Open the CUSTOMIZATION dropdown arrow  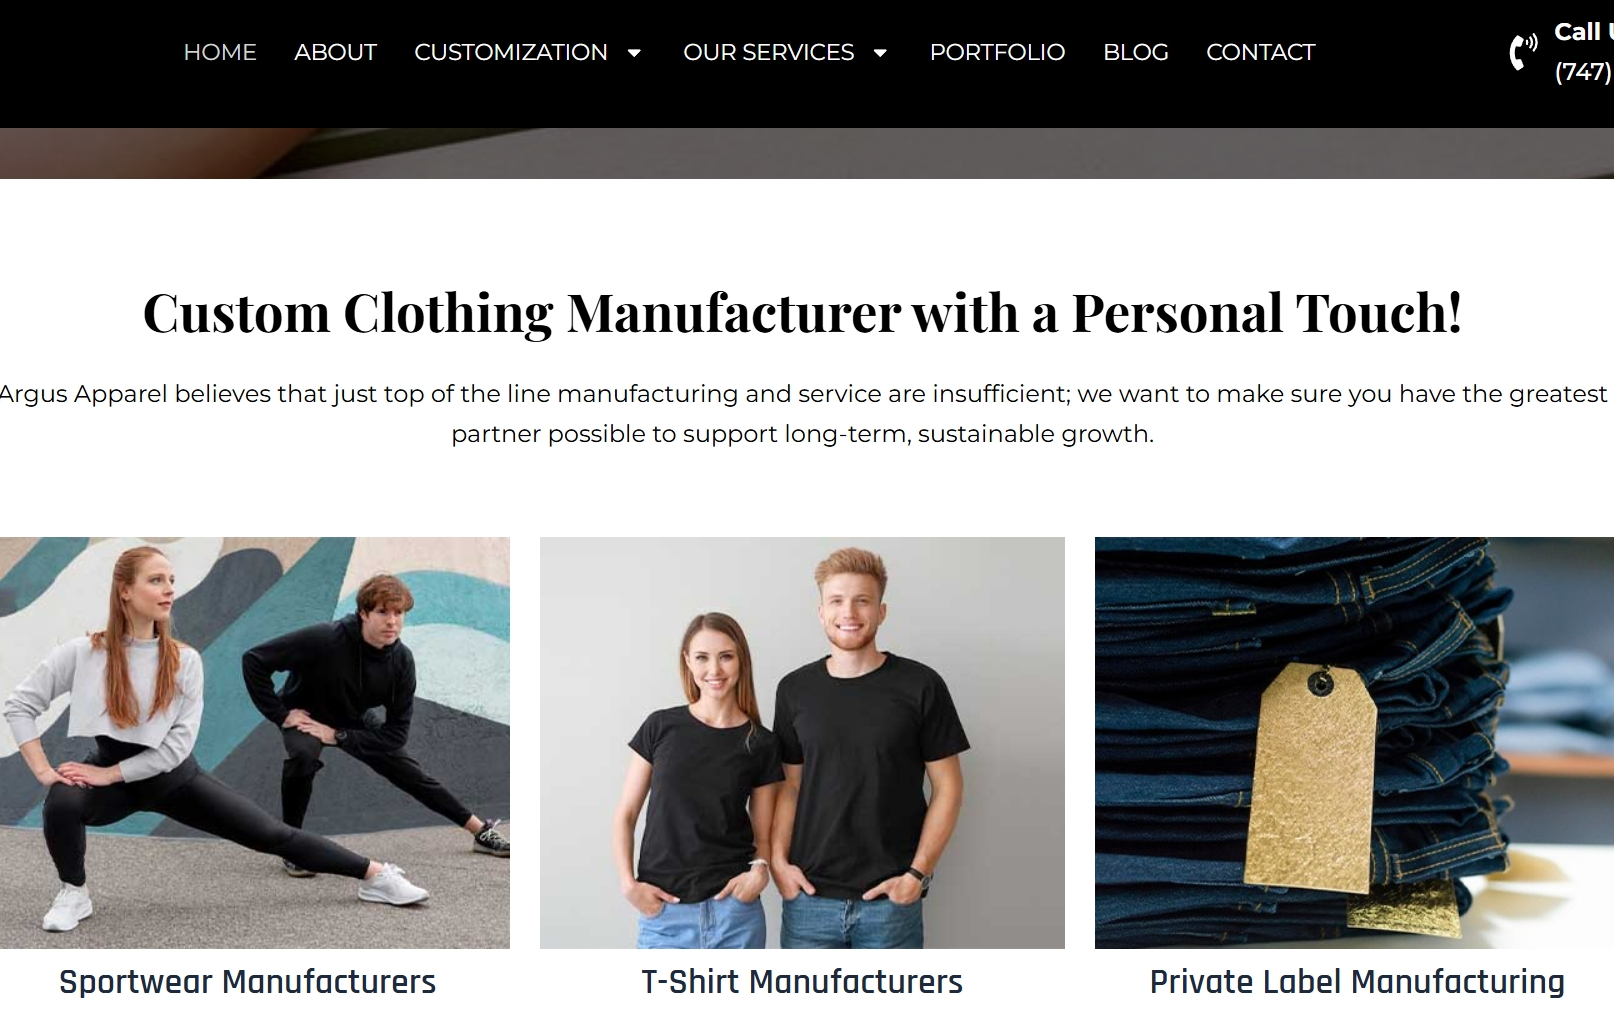point(635,53)
